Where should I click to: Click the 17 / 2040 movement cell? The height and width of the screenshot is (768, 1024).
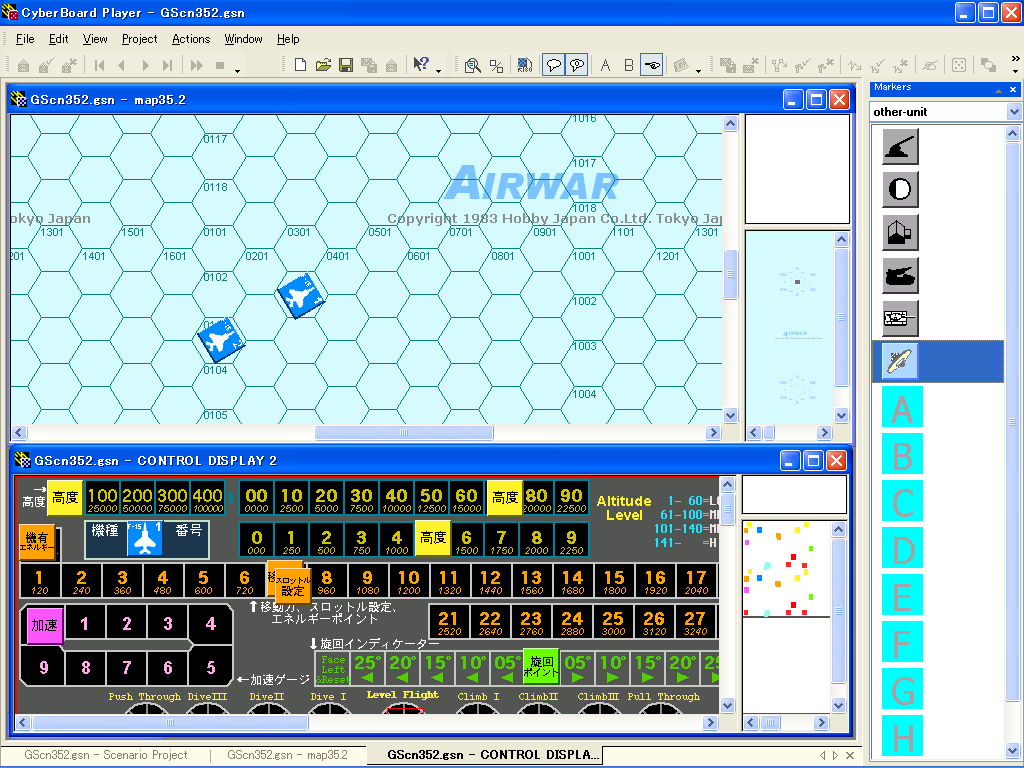(x=696, y=581)
